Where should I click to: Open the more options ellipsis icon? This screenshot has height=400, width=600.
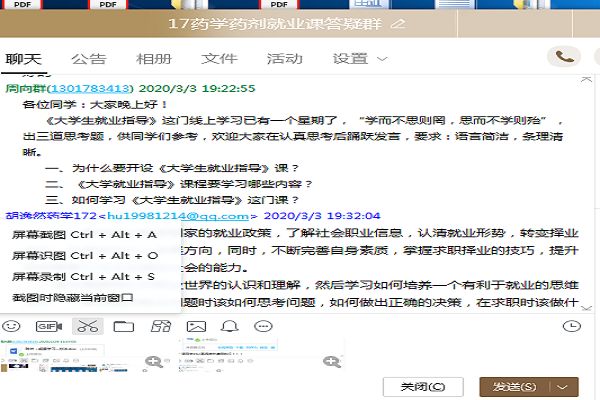click(263, 326)
